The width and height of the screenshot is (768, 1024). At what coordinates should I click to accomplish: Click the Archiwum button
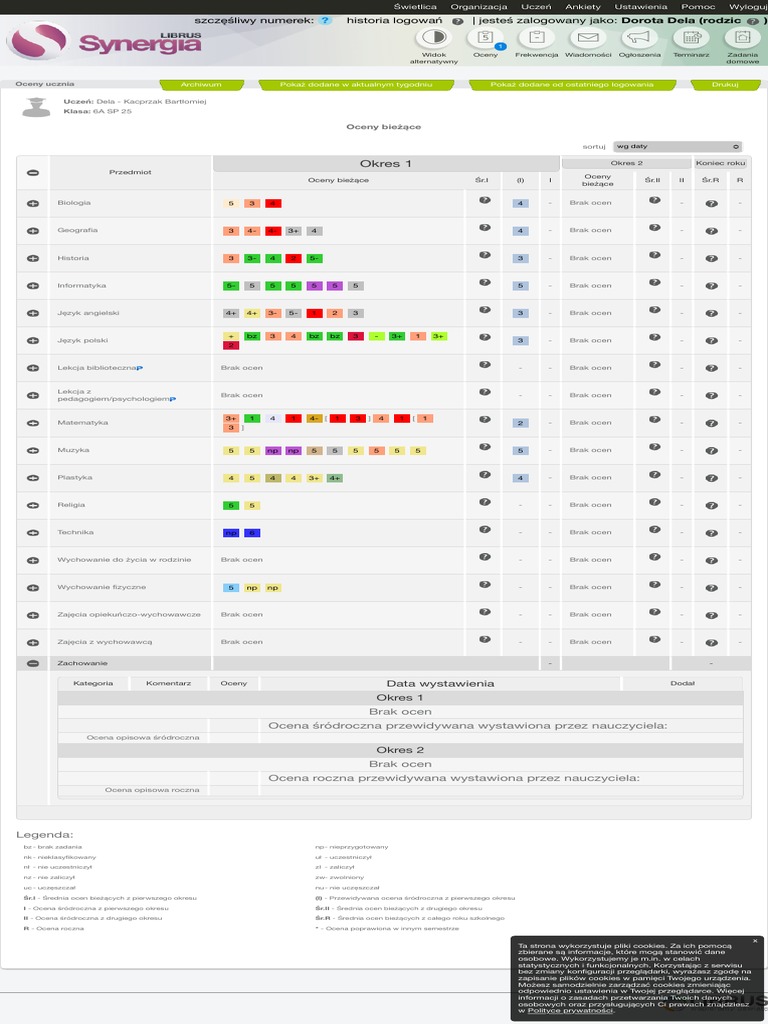(201, 84)
